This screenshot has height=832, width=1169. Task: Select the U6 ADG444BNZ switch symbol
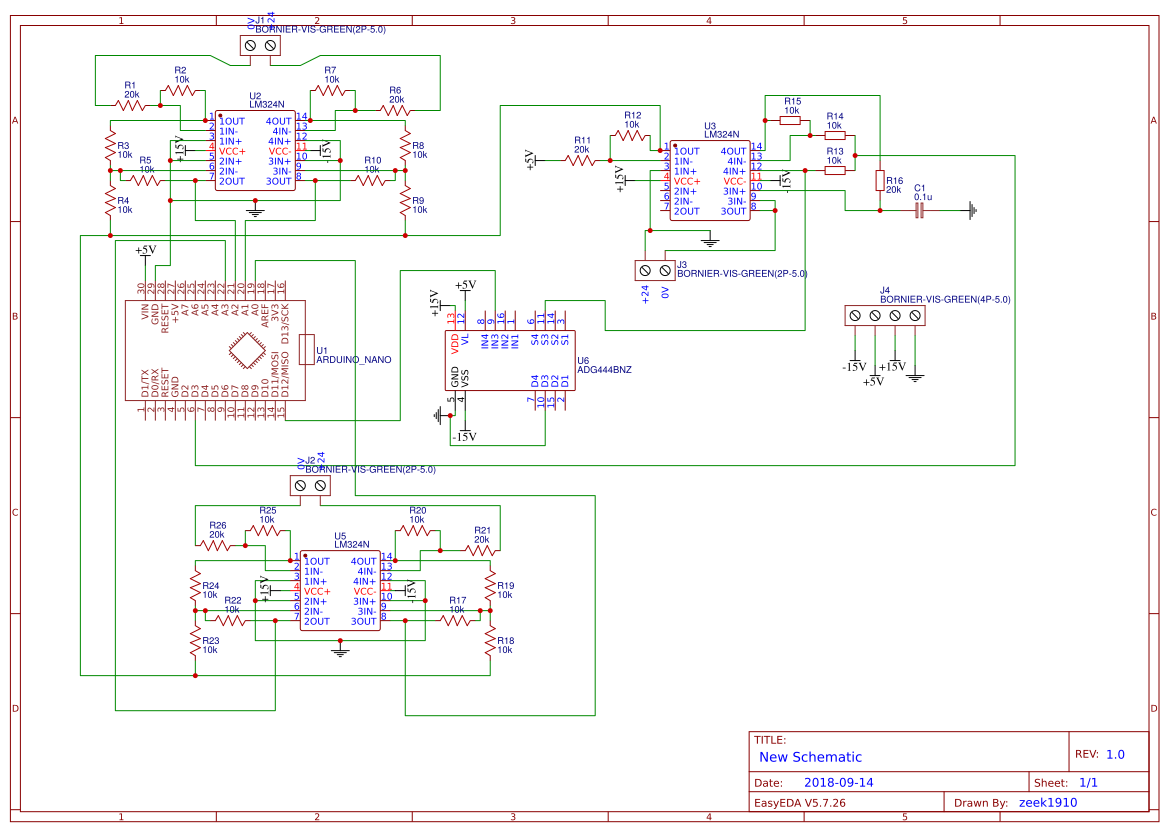tap(510, 360)
